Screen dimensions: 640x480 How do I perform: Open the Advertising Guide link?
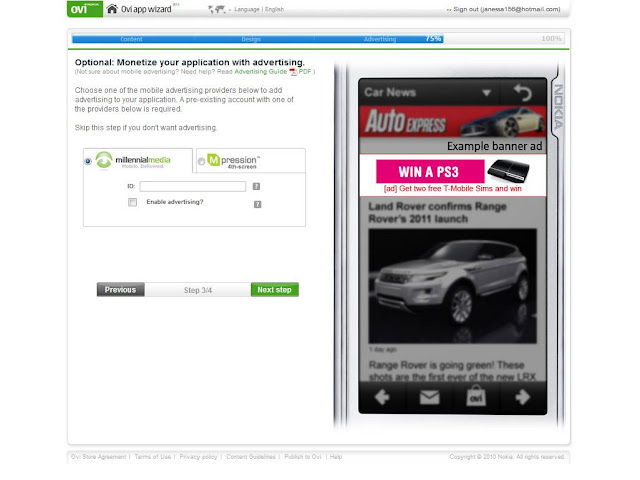(260, 71)
